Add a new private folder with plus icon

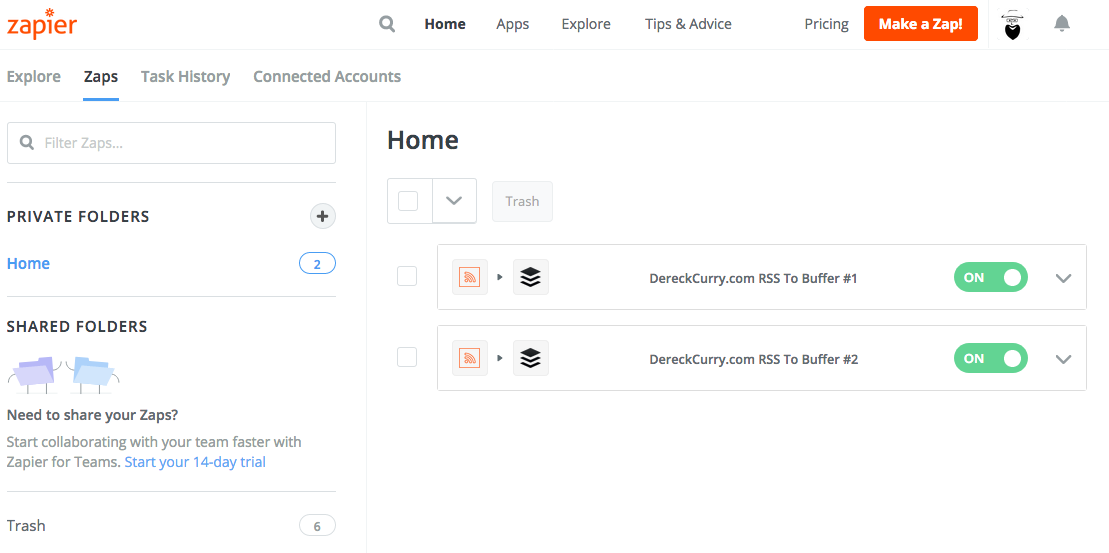click(323, 216)
